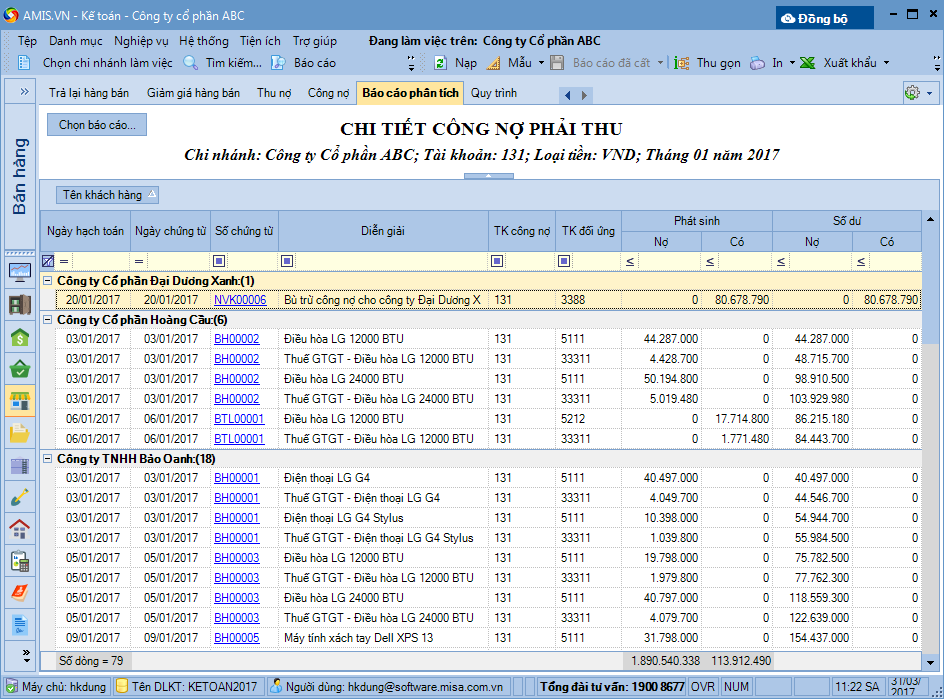The height and width of the screenshot is (699, 944).
Task: Click the Chọn báo cáo... button
Action: pyautogui.click(x=97, y=125)
